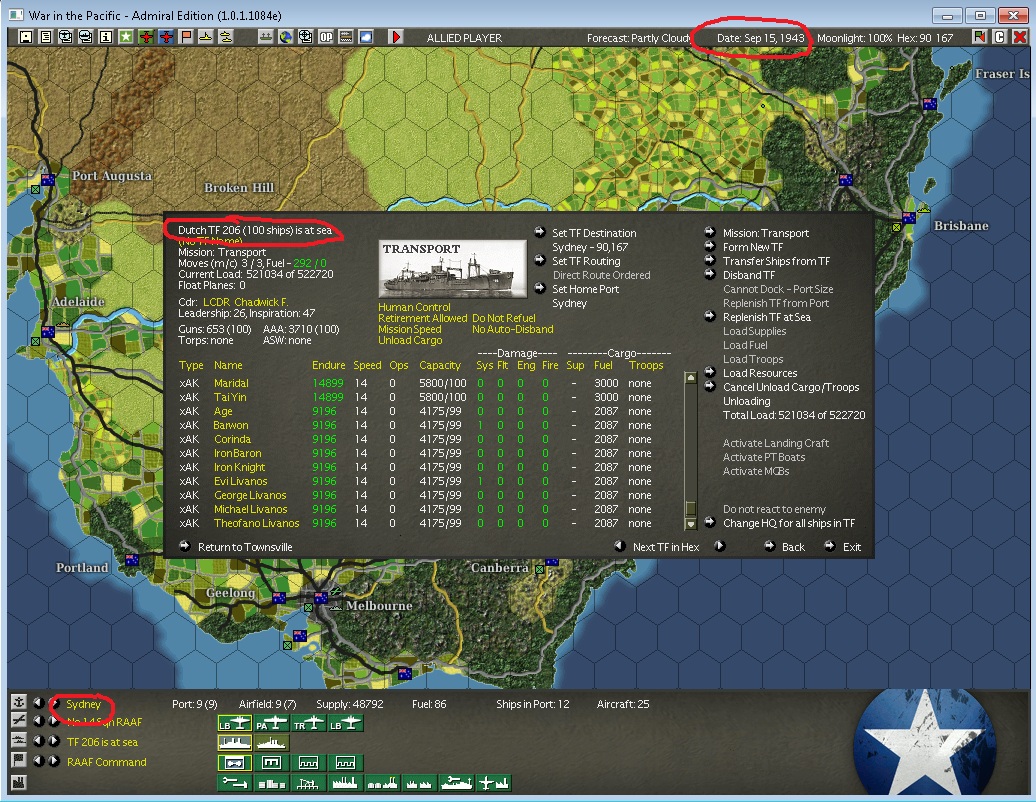This screenshot has width=1036, height=802.
Task: Click Exit in TF panel
Action: click(x=852, y=547)
